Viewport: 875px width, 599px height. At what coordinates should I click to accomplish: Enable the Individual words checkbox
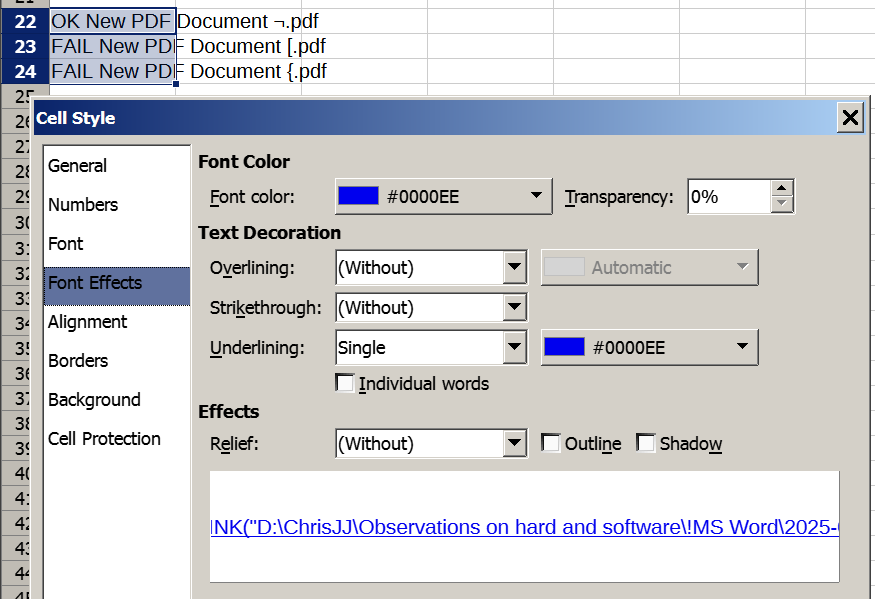(x=345, y=384)
